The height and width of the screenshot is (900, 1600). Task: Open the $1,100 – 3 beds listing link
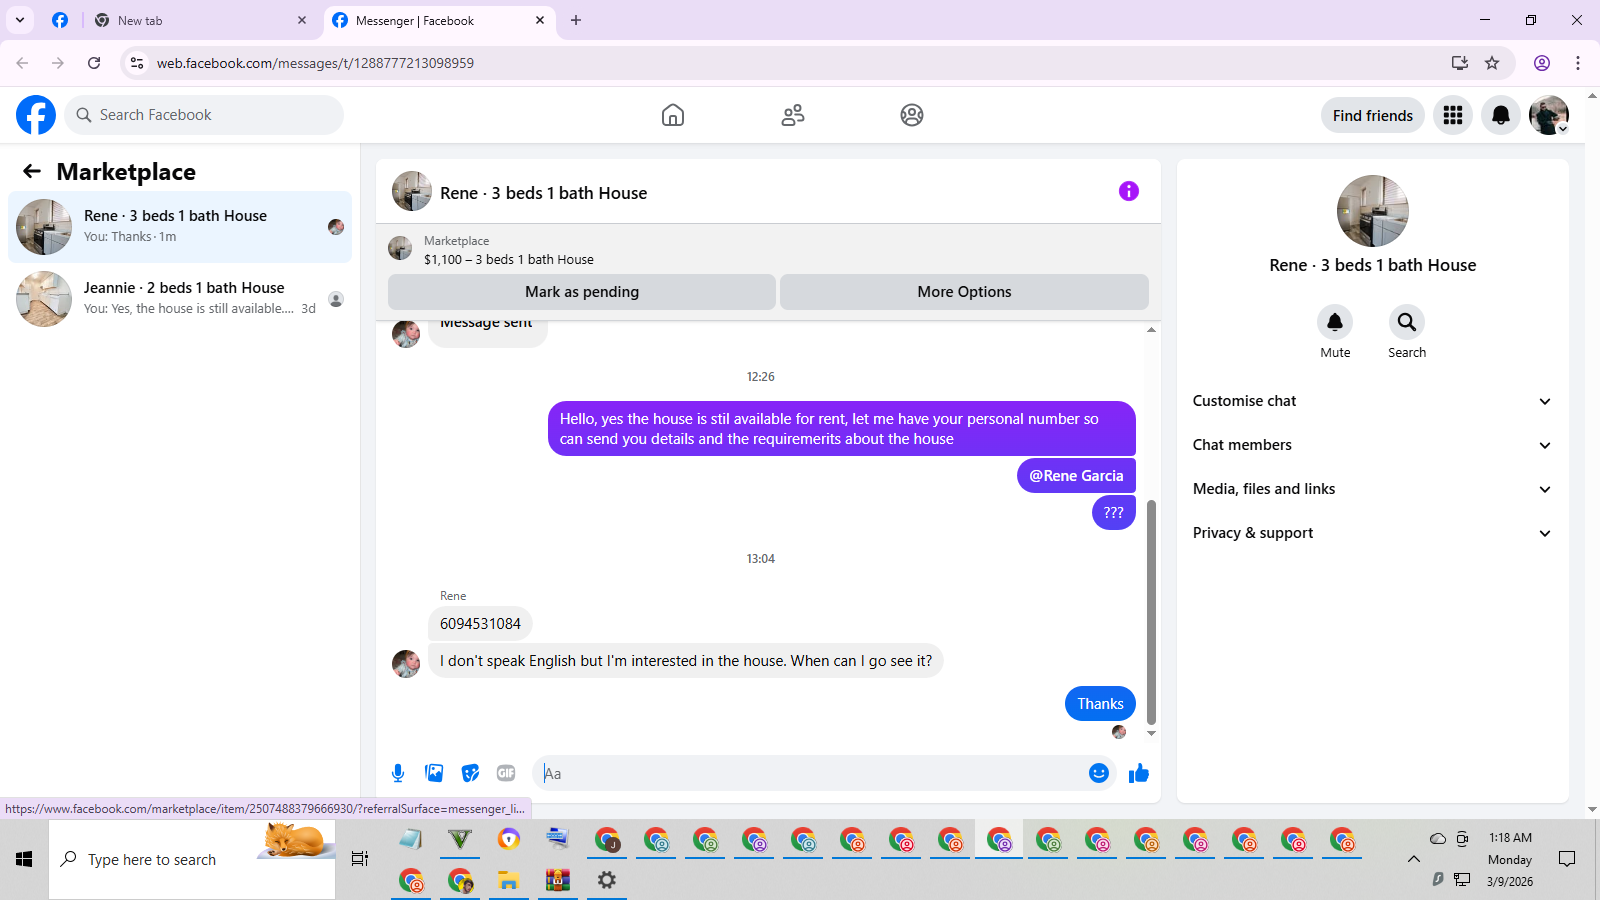click(x=509, y=259)
